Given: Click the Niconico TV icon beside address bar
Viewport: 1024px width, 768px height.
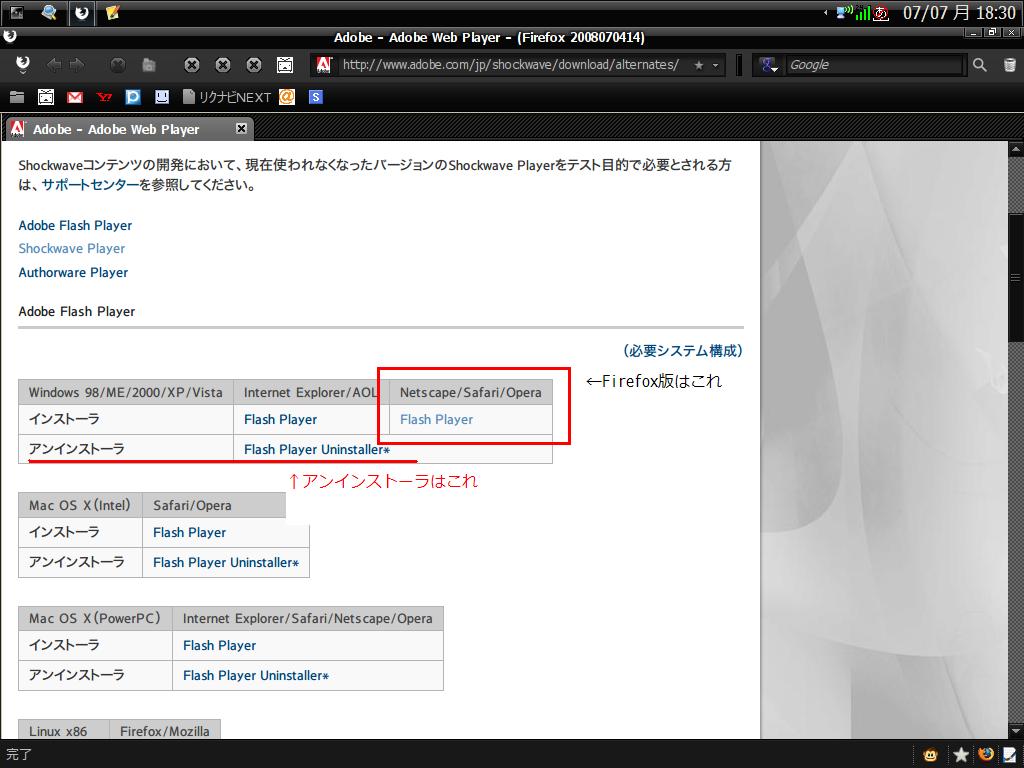Looking at the screenshot, I should (x=285, y=65).
